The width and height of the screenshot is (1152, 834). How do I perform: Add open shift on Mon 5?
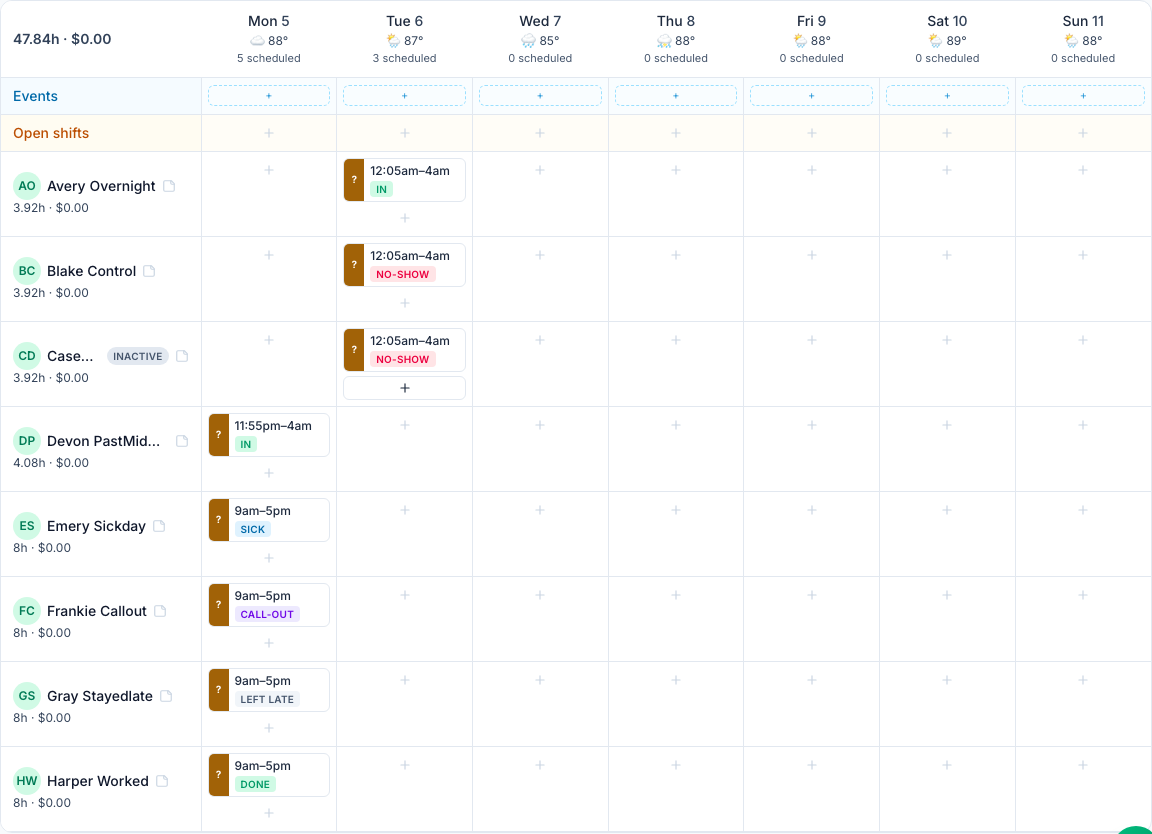[x=269, y=133]
